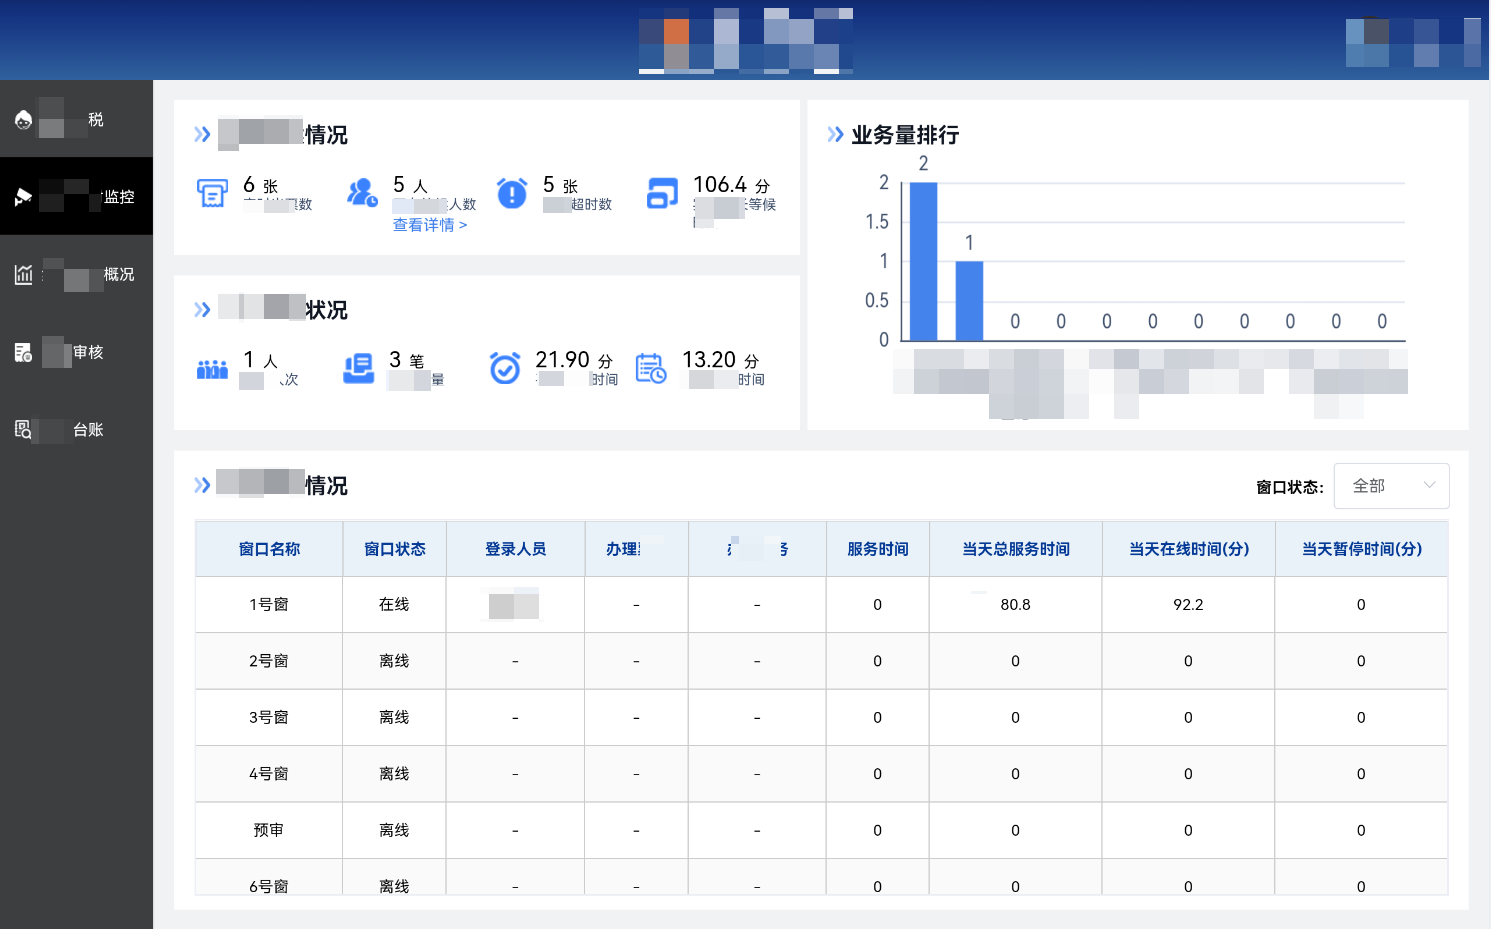1491x929 pixels.
Task: Click the 当天暂停时间(分) column header
Action: [x=1361, y=549]
